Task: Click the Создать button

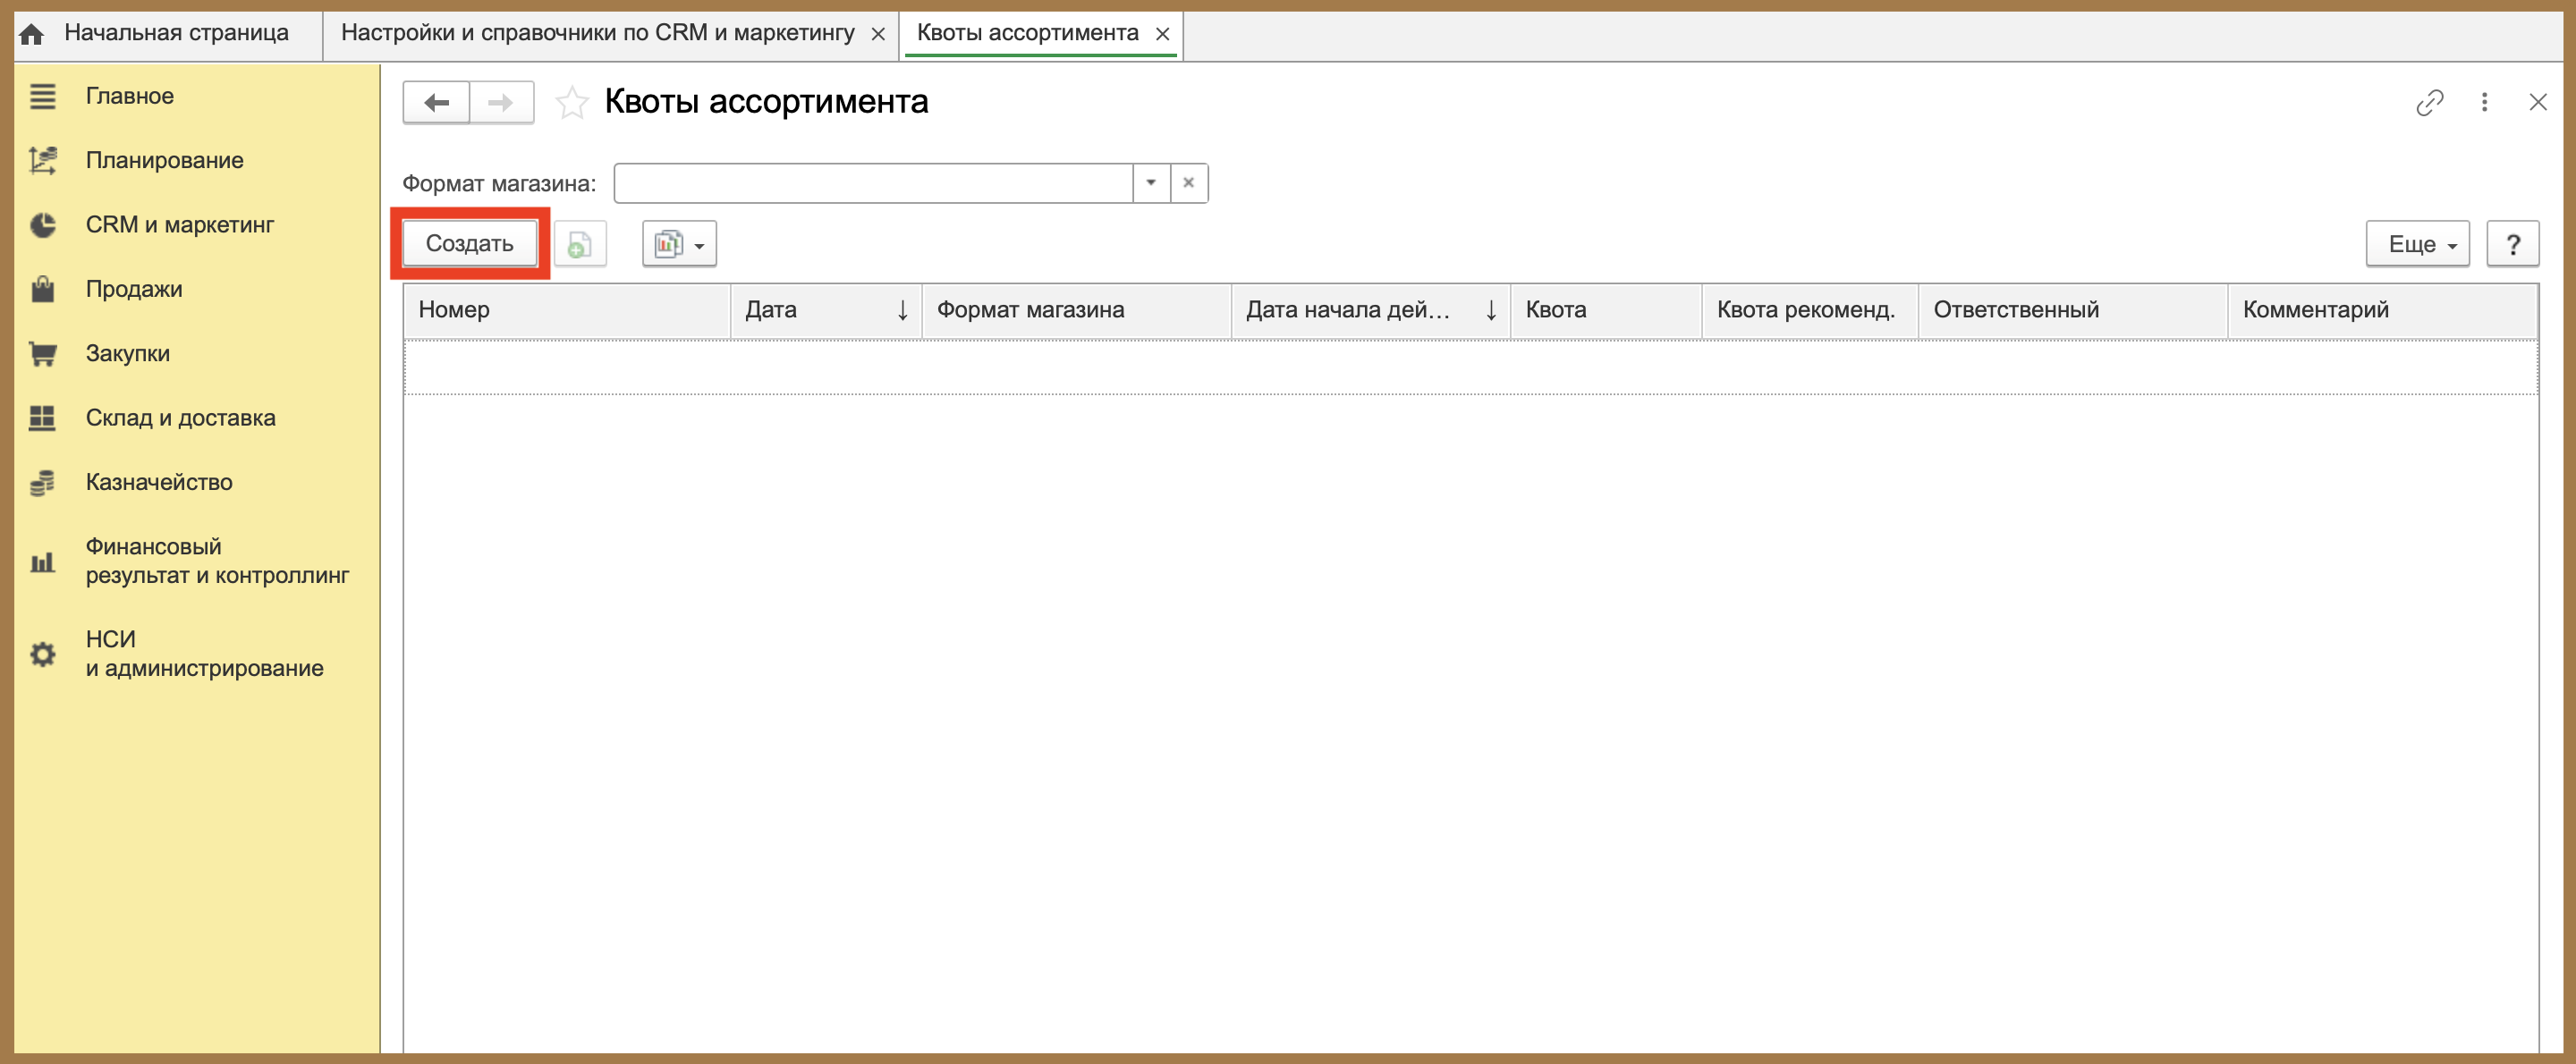Action: click(469, 243)
